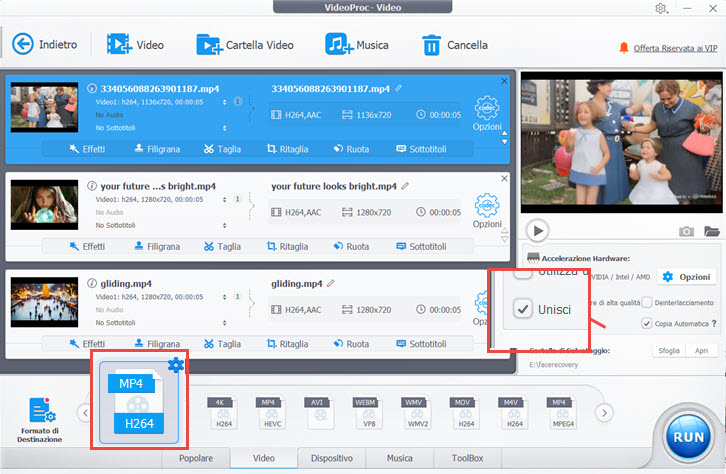Open the settings gear in title bar
This screenshot has height=474, width=726.
coord(661,8)
